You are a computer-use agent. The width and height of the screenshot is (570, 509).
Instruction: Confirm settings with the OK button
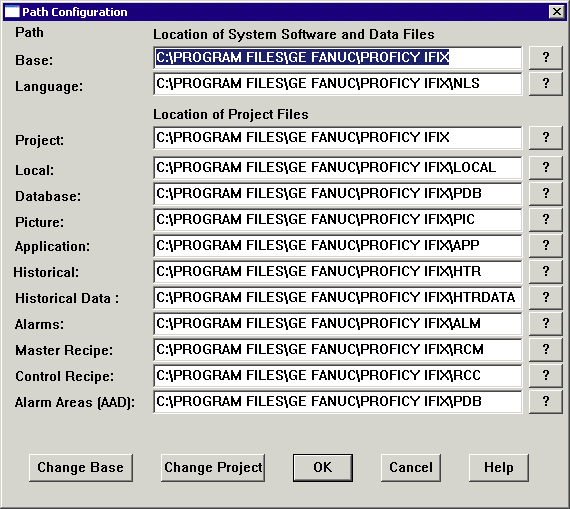pos(323,468)
